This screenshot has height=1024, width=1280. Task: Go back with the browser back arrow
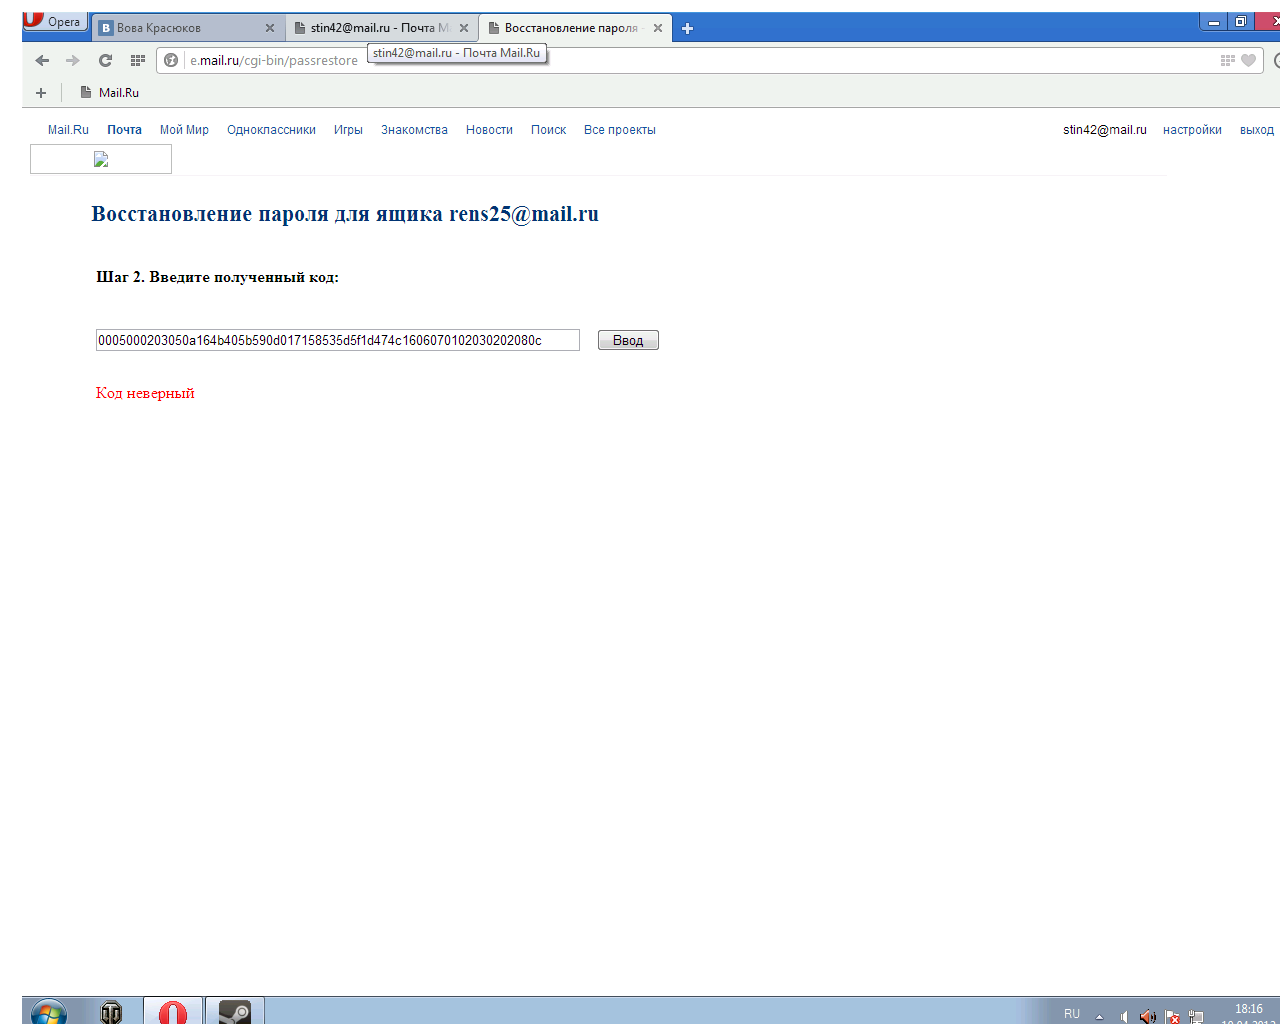(x=42, y=60)
